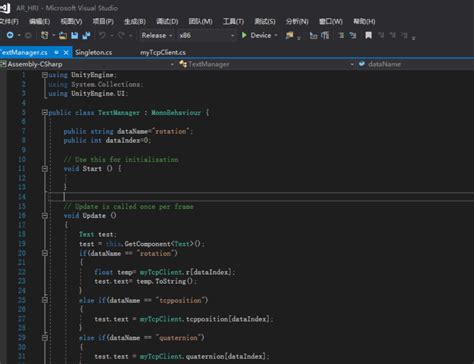
Task: Click the New Project toolbar icon
Action: [44, 35]
